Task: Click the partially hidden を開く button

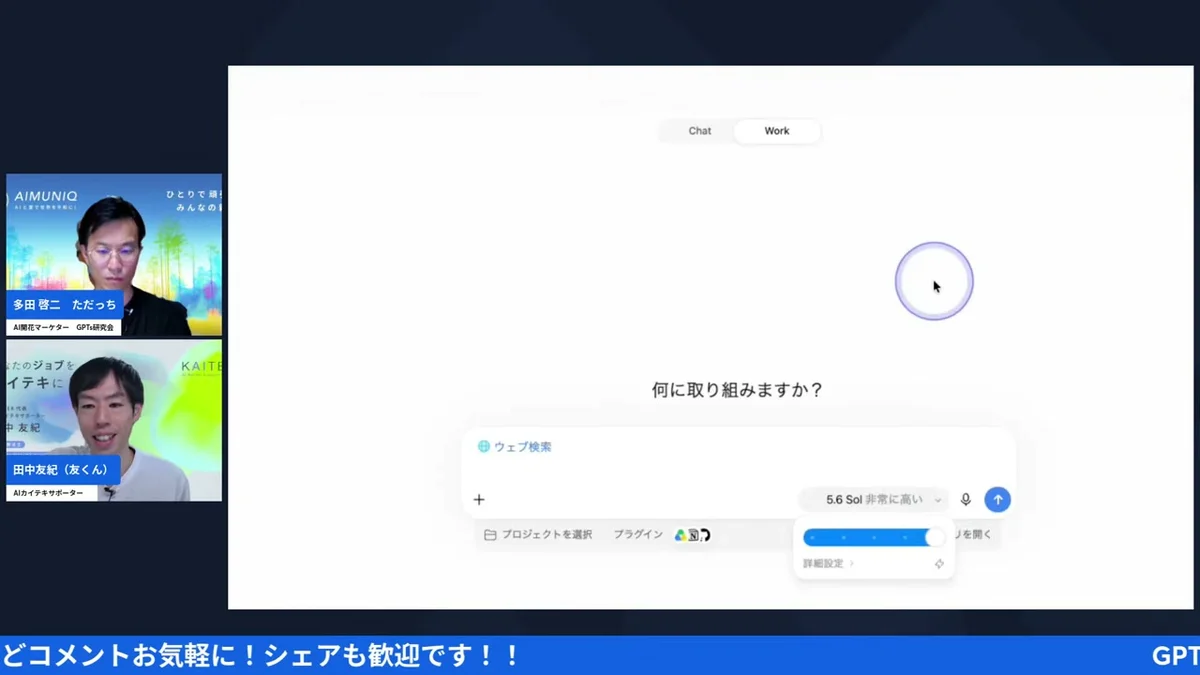Action: point(974,535)
